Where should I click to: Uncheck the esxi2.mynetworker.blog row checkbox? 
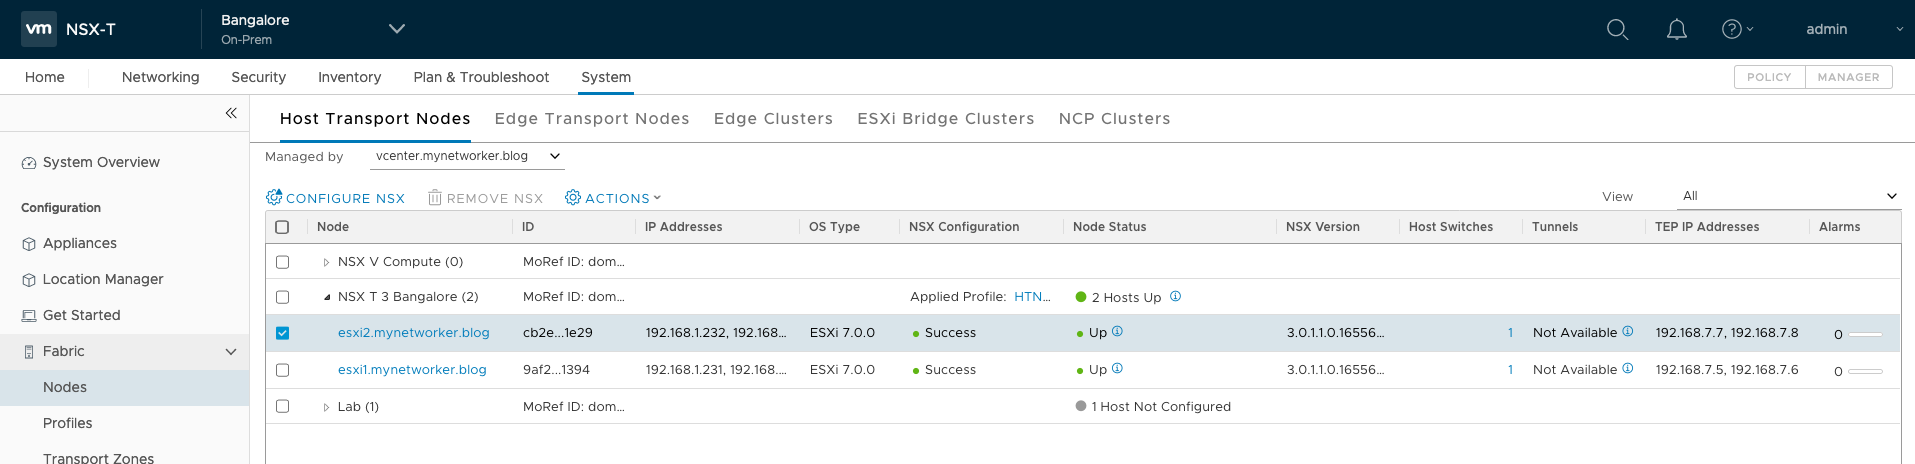[282, 333]
